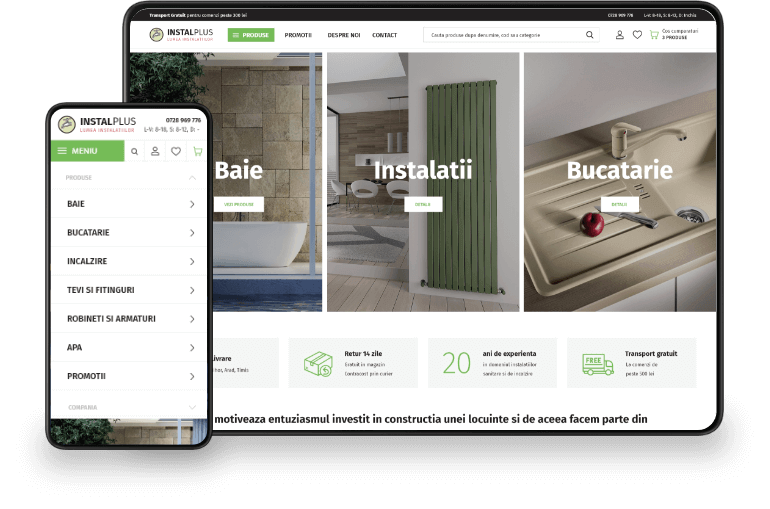Screen dimensions: 770x509
Task: Click the VEZI PRODUSE button under Baie
Action: click(x=239, y=204)
